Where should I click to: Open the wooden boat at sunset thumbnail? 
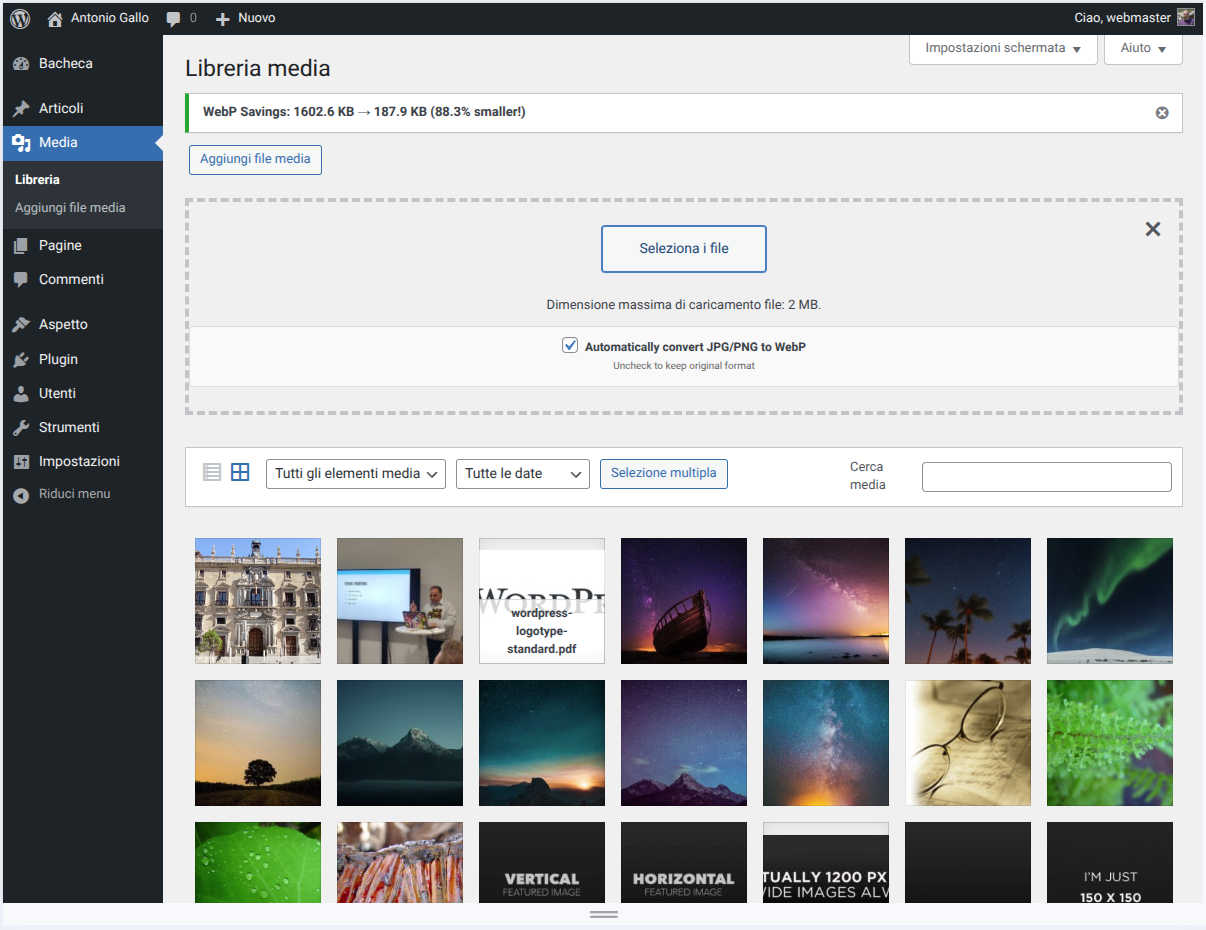coord(684,601)
